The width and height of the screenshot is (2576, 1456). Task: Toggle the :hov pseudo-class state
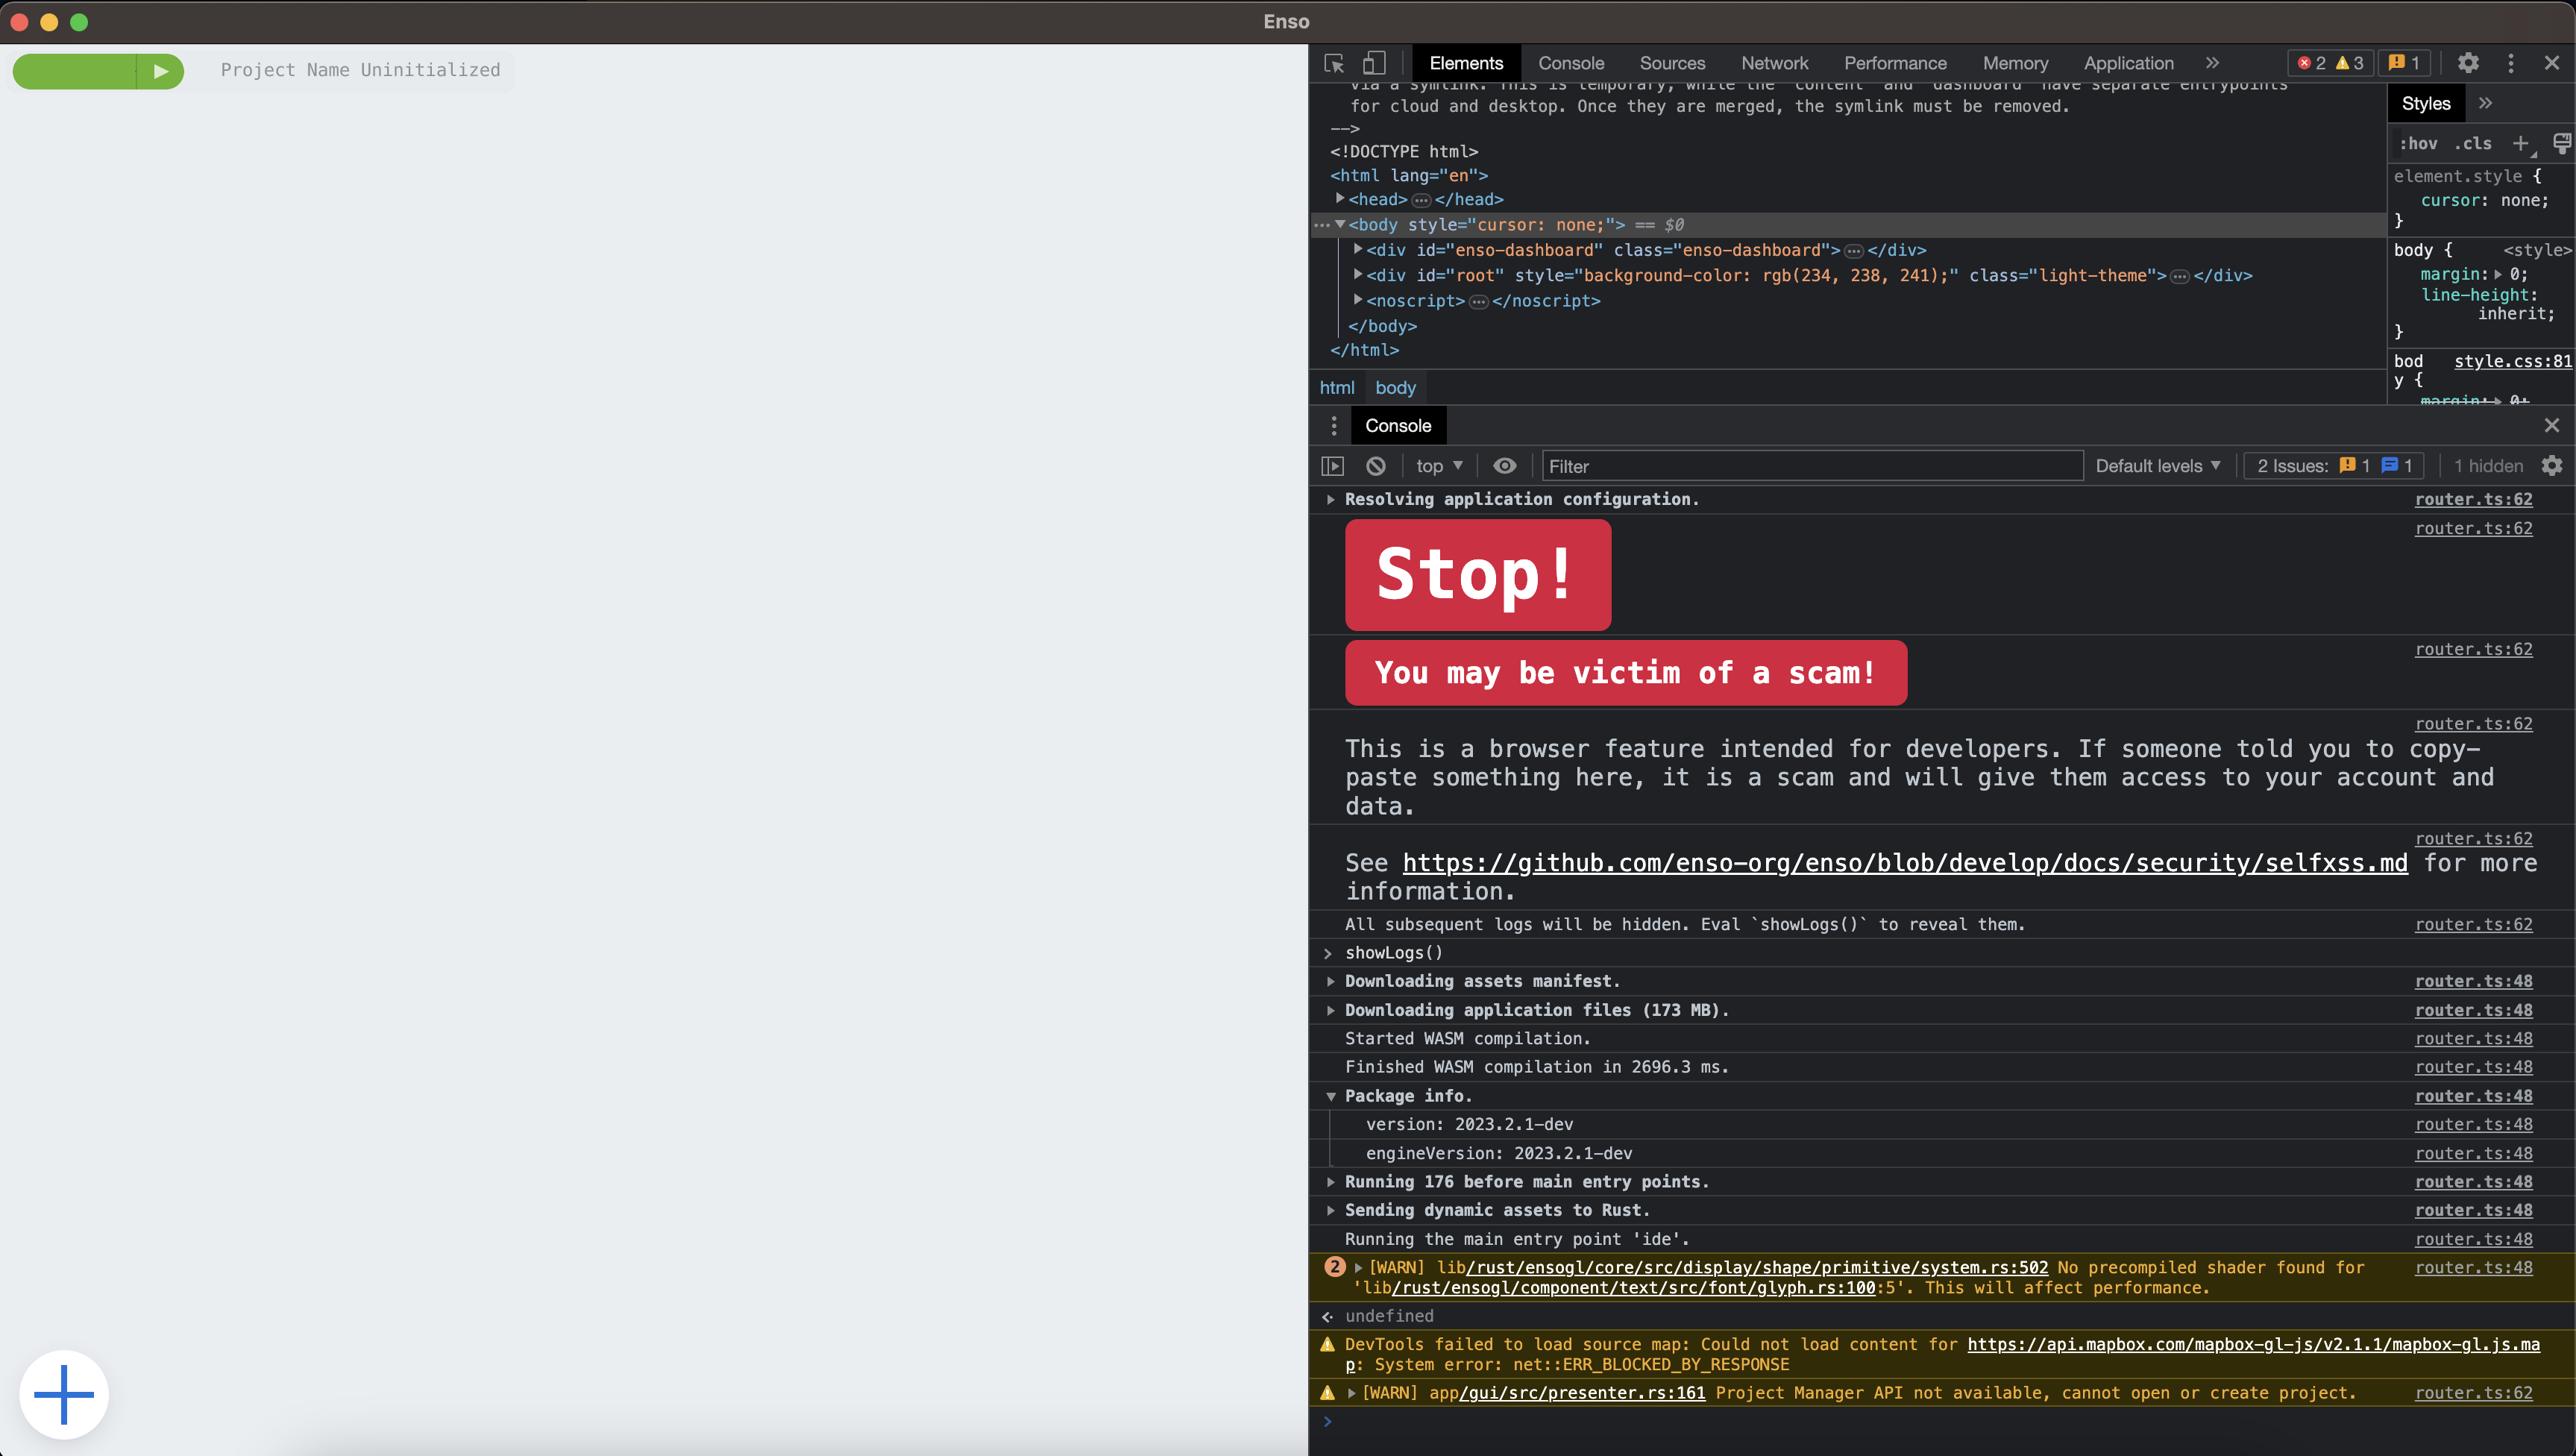(2419, 144)
